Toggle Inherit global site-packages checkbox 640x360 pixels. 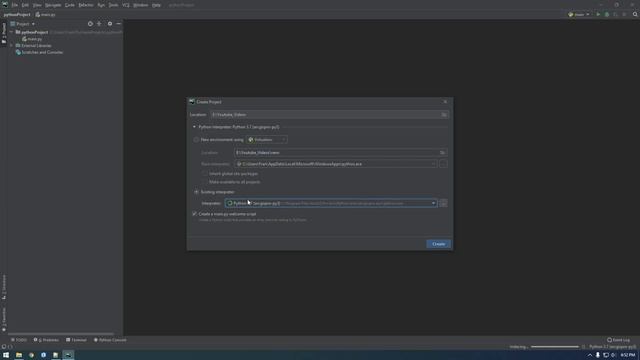tap(204, 173)
